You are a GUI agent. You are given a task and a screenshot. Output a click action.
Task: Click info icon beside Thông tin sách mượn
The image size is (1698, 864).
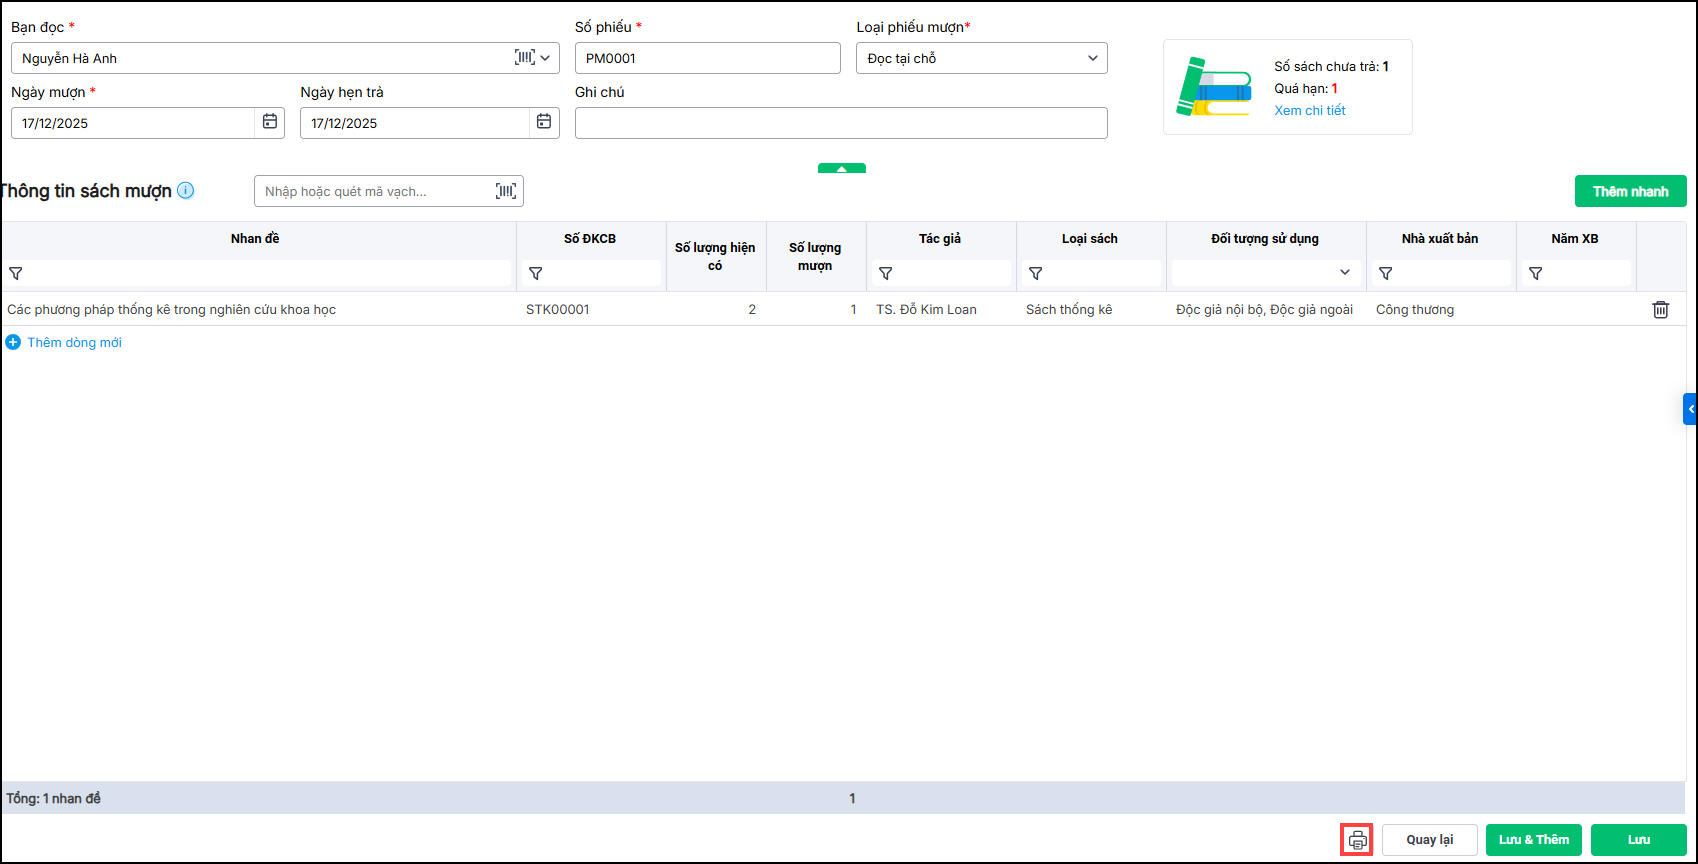pos(186,190)
